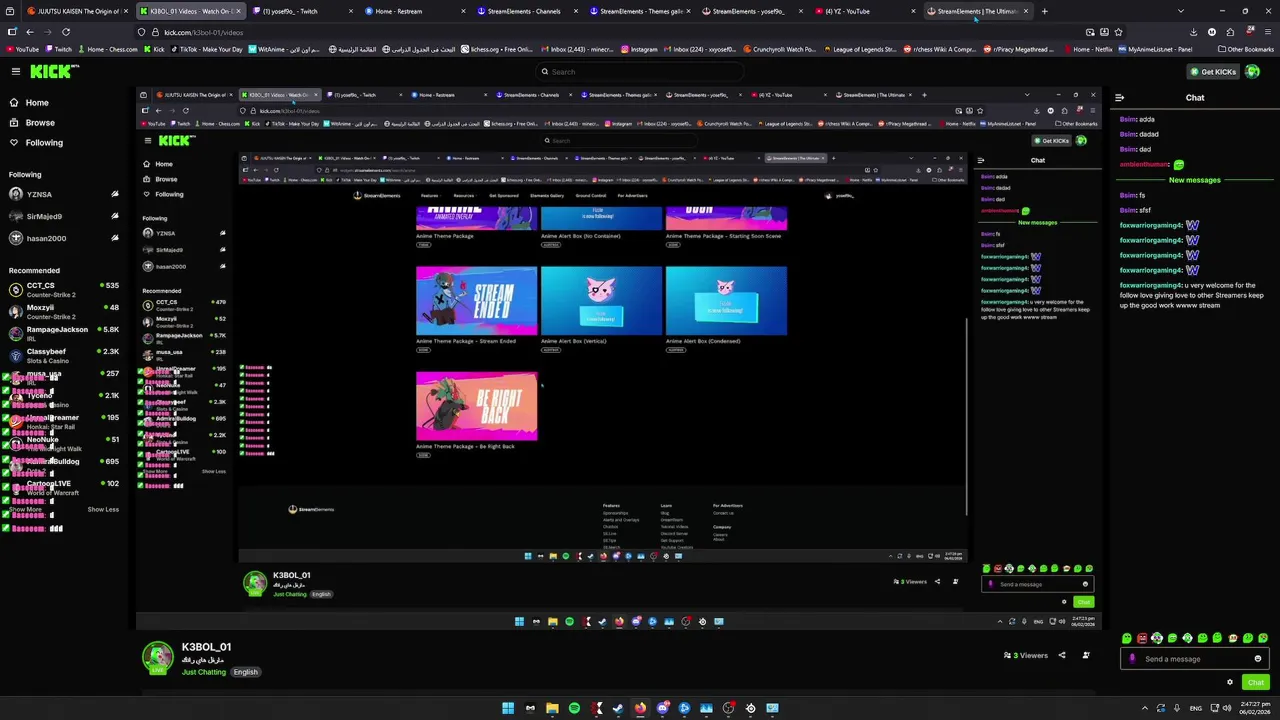The image size is (1280, 720).
Task: Select YZNSA in following list
Action: [x=62, y=194]
